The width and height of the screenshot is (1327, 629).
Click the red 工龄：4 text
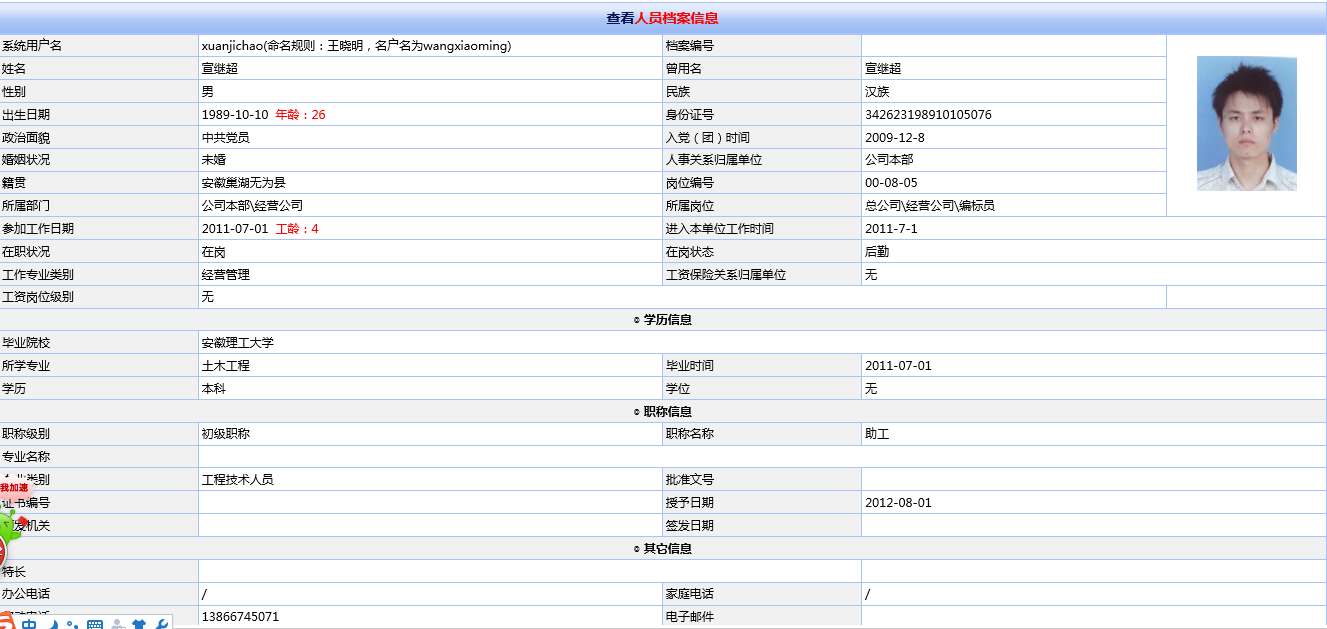coord(297,229)
